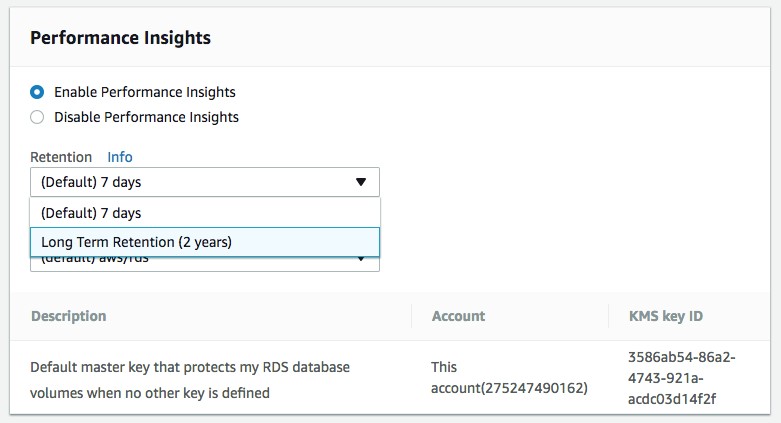Click the Description column header
This screenshot has width=781, height=423.
(x=69, y=316)
